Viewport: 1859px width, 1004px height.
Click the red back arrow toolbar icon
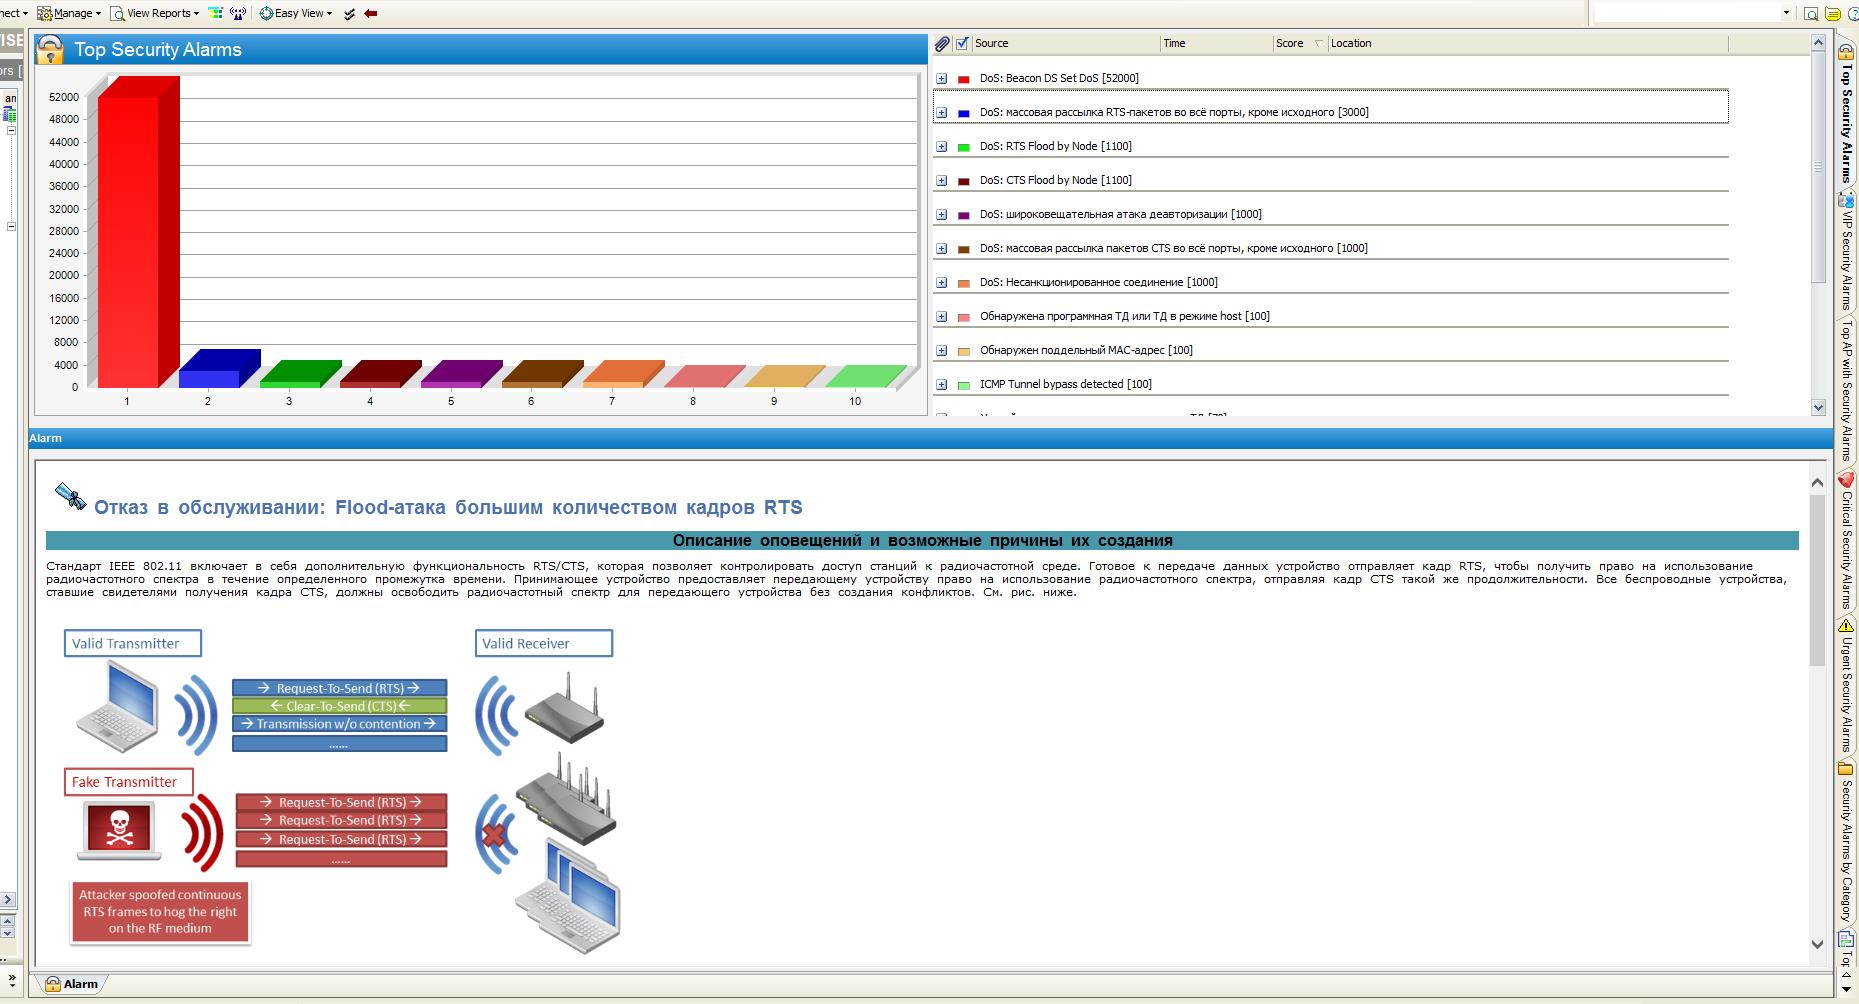371,13
